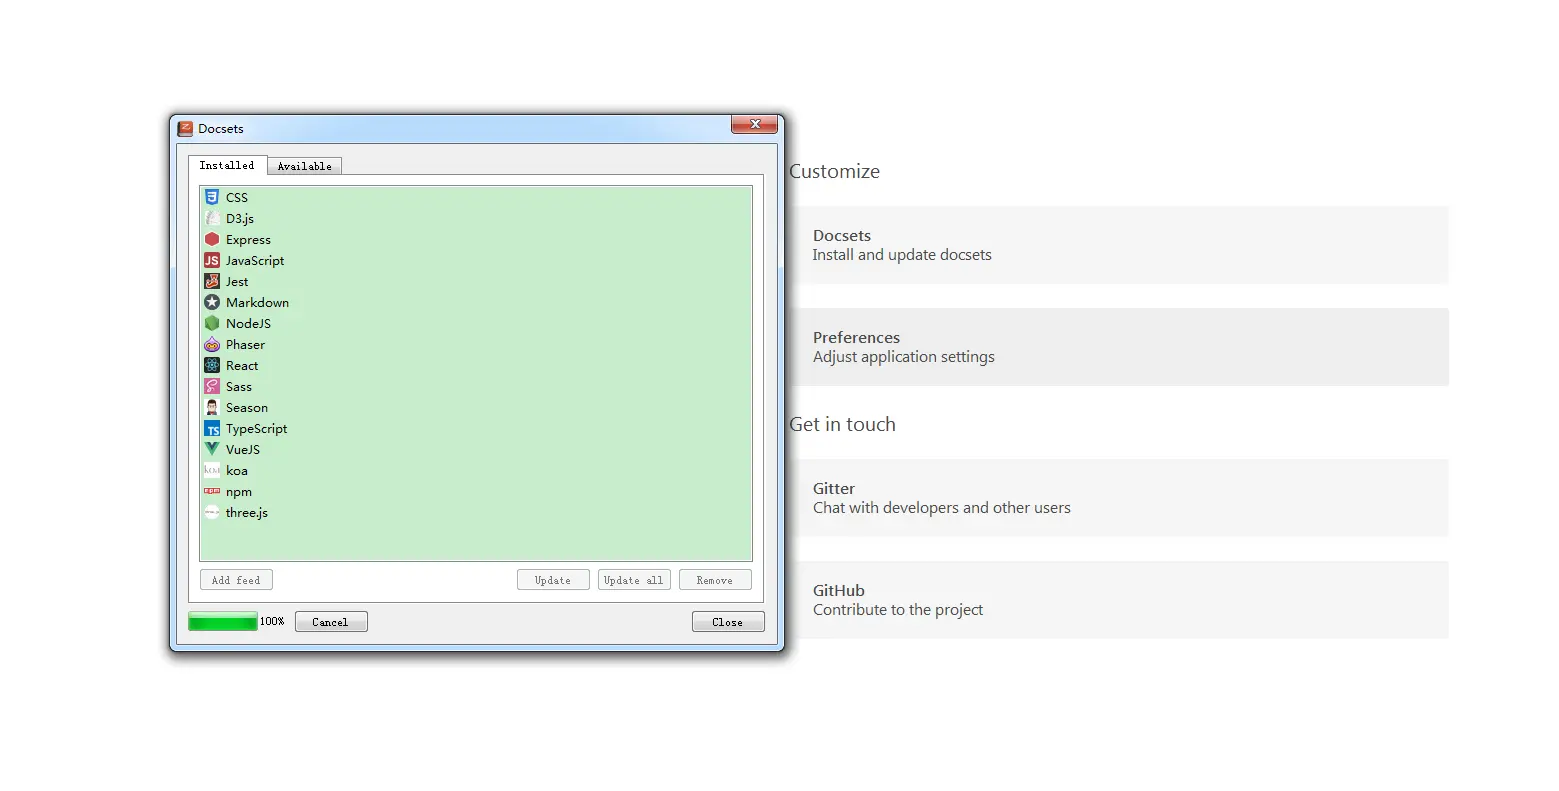This screenshot has width=1559, height=791.
Task: Open GitHub contribute card on welcome page
Action: 1117,600
